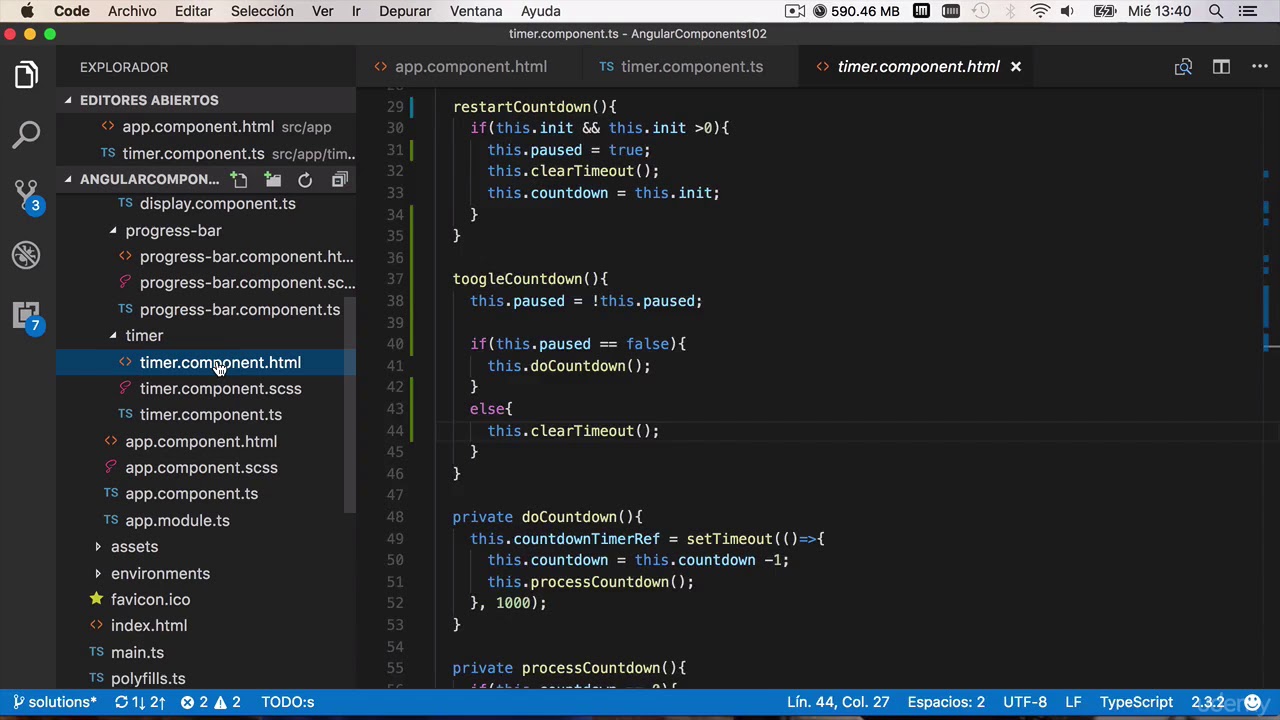Image resolution: width=1280 pixels, height=720 pixels.
Task: Open the Explorer view in activity bar
Action: point(26,75)
